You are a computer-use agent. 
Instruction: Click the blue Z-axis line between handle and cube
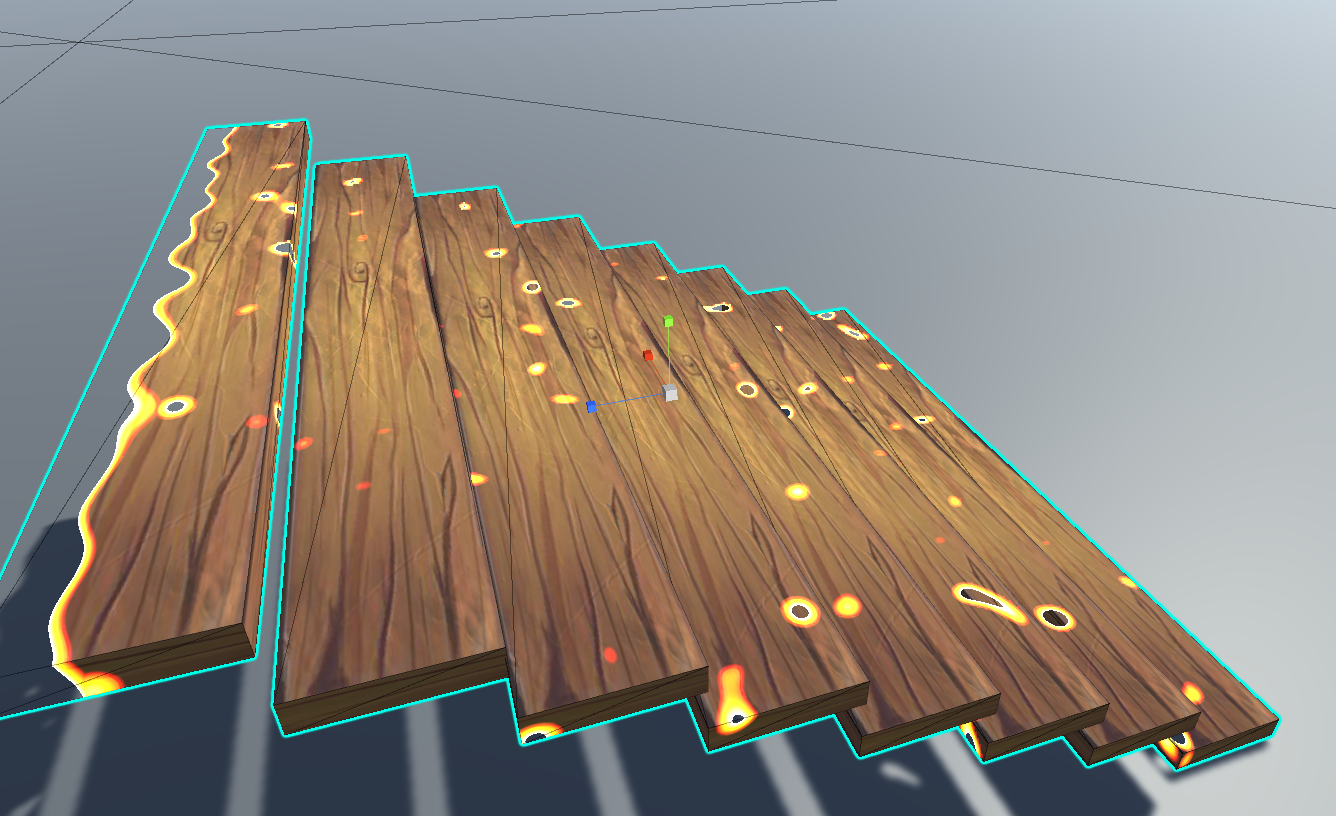click(630, 400)
